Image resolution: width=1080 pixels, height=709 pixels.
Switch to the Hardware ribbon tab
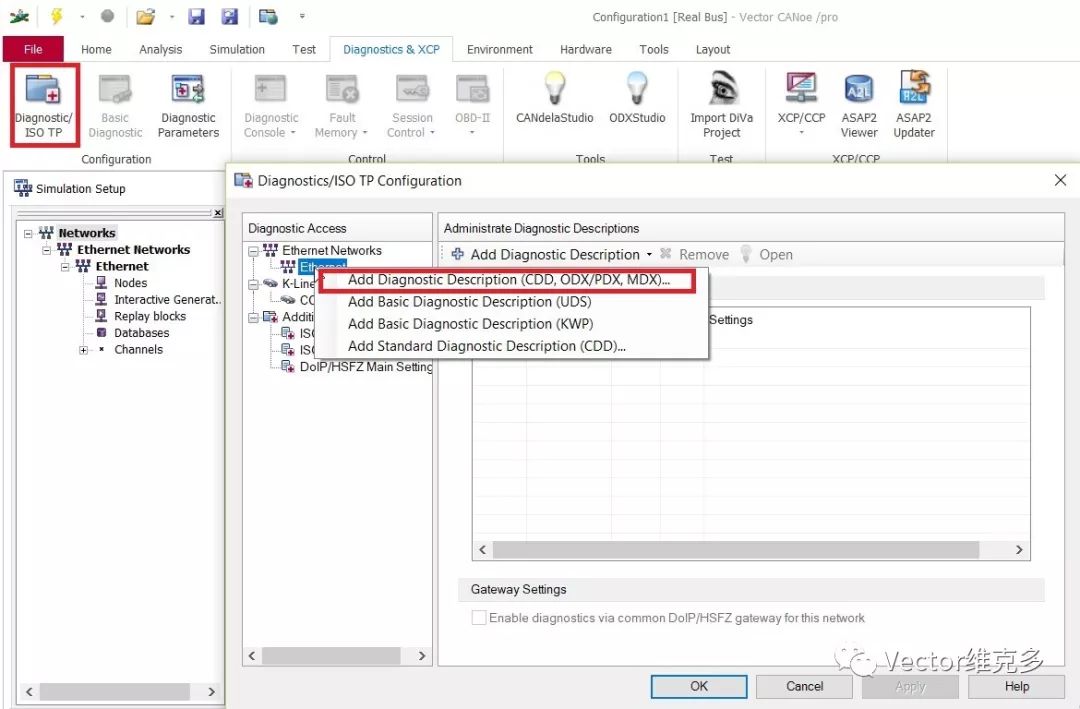(x=585, y=50)
